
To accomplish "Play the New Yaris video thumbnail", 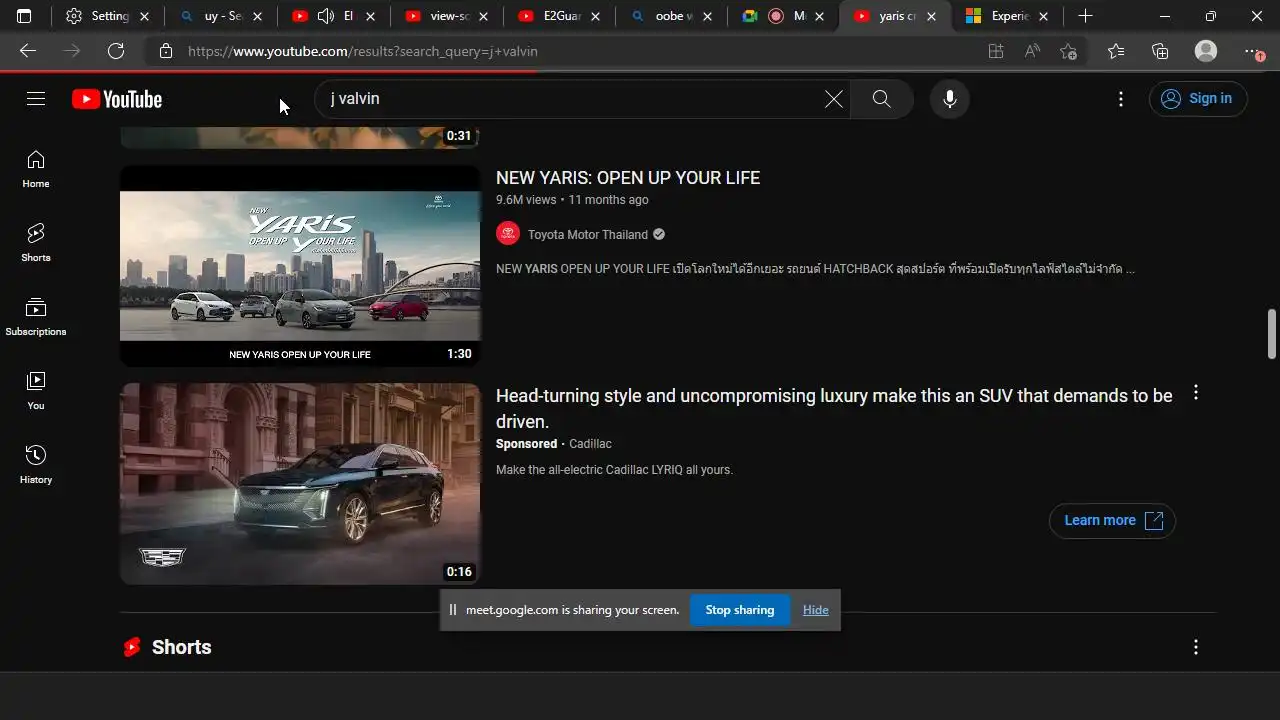I will click(x=300, y=266).
